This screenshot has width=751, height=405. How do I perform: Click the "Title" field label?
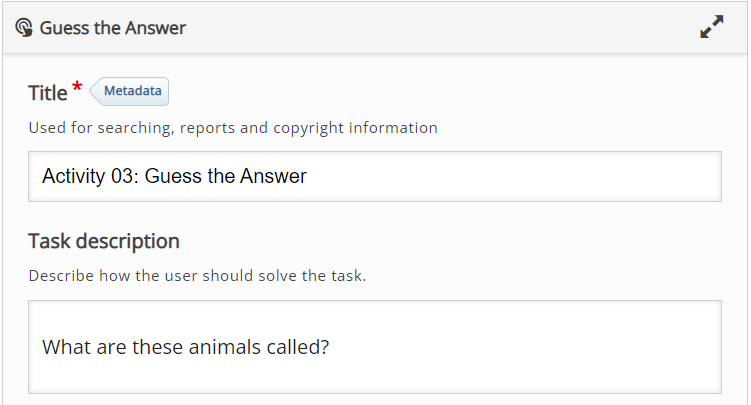(47, 93)
